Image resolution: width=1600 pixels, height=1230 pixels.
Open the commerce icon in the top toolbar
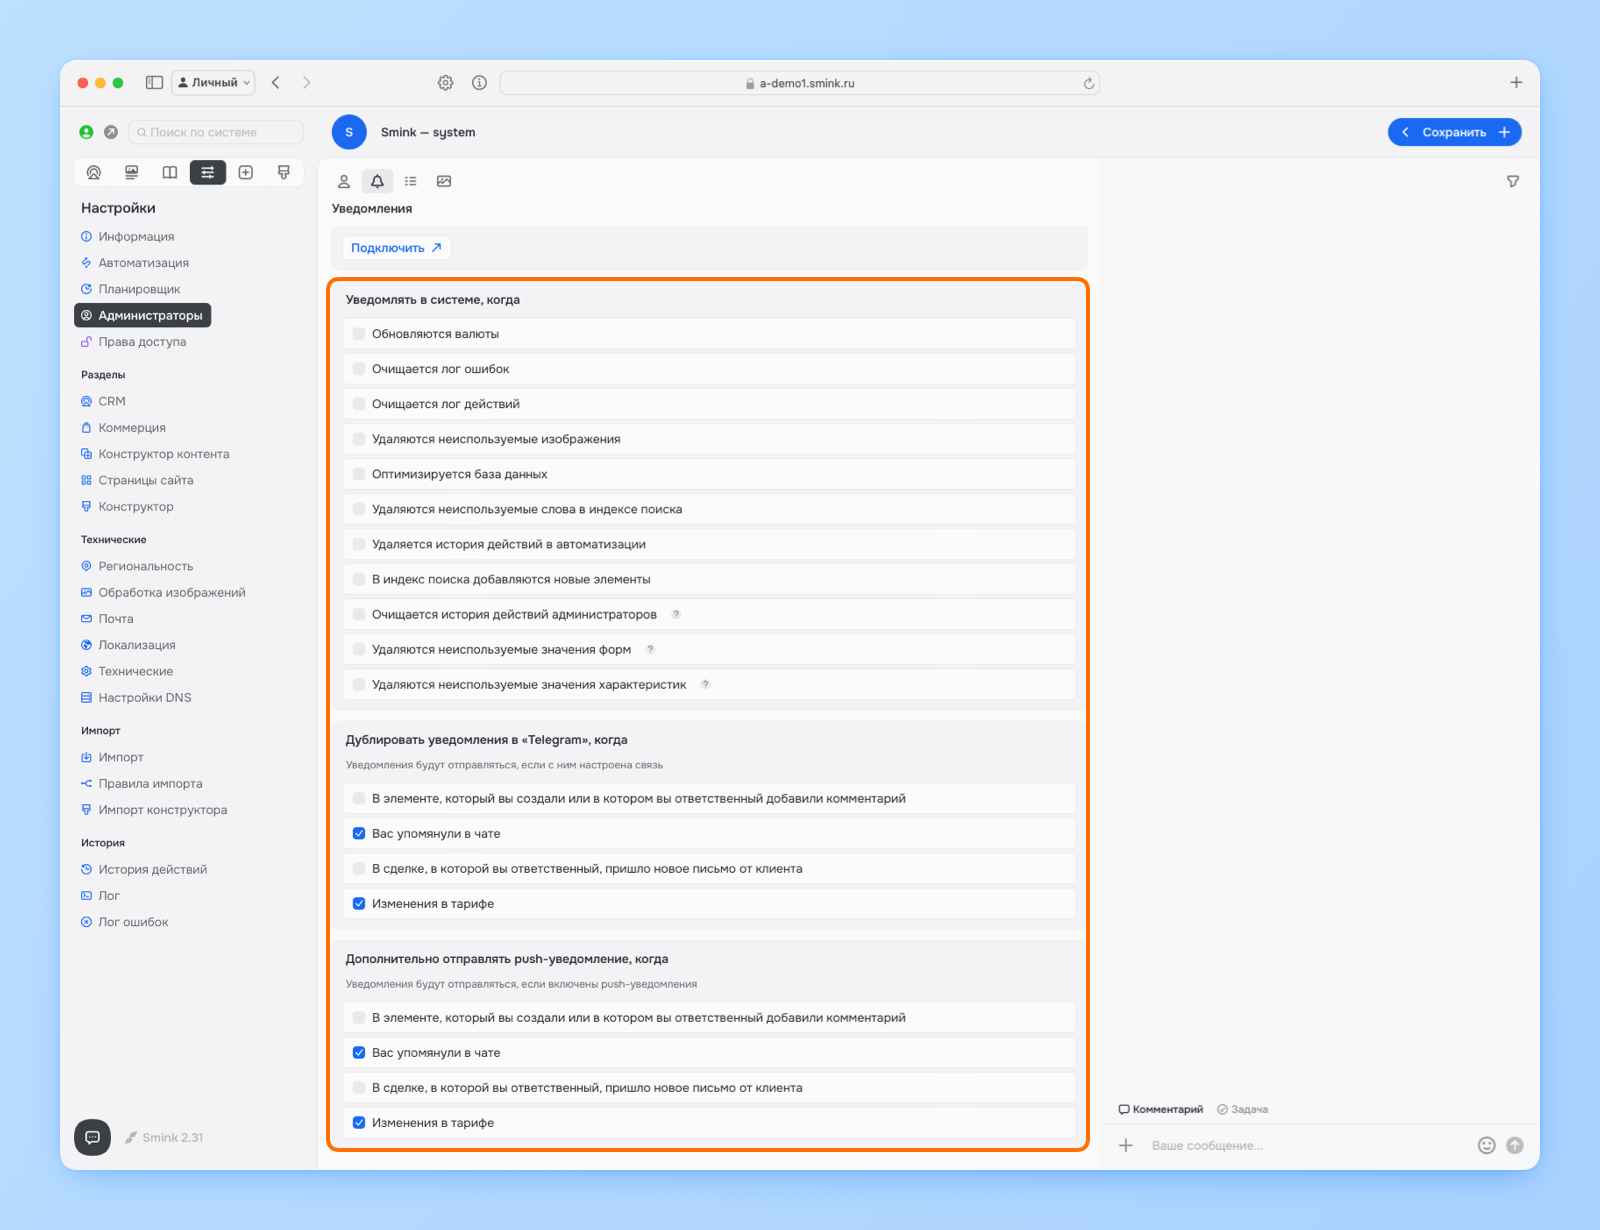click(x=131, y=172)
